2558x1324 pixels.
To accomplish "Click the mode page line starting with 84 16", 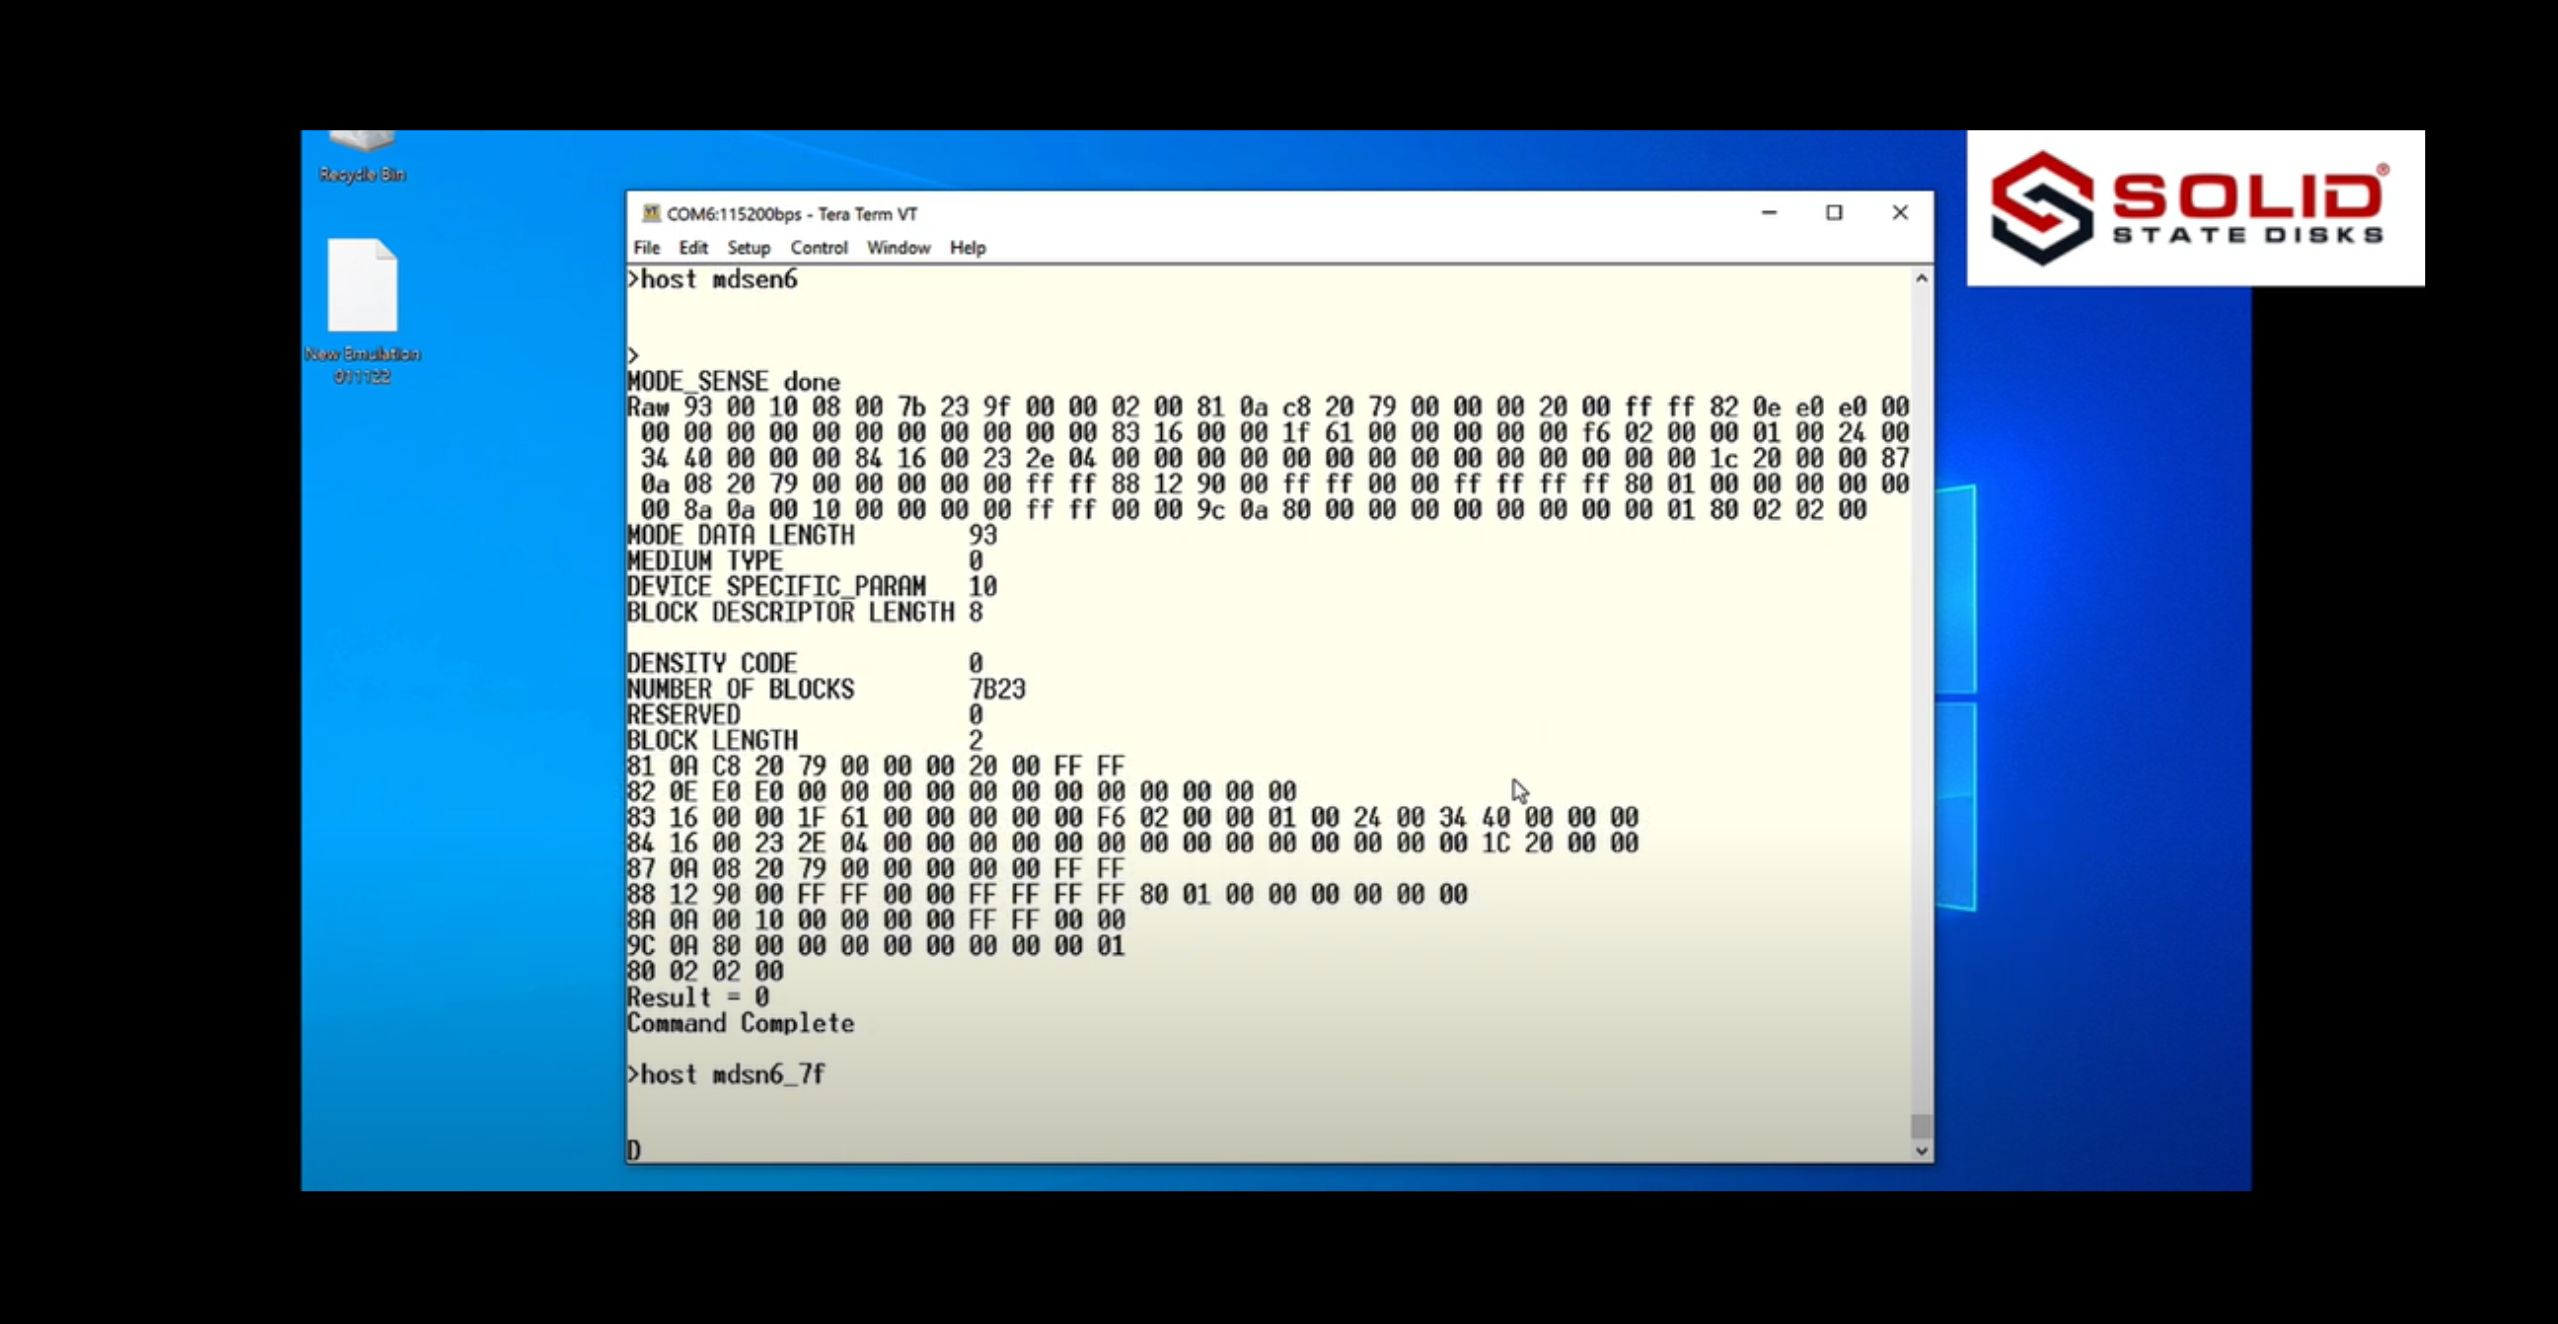I will click(x=1133, y=844).
